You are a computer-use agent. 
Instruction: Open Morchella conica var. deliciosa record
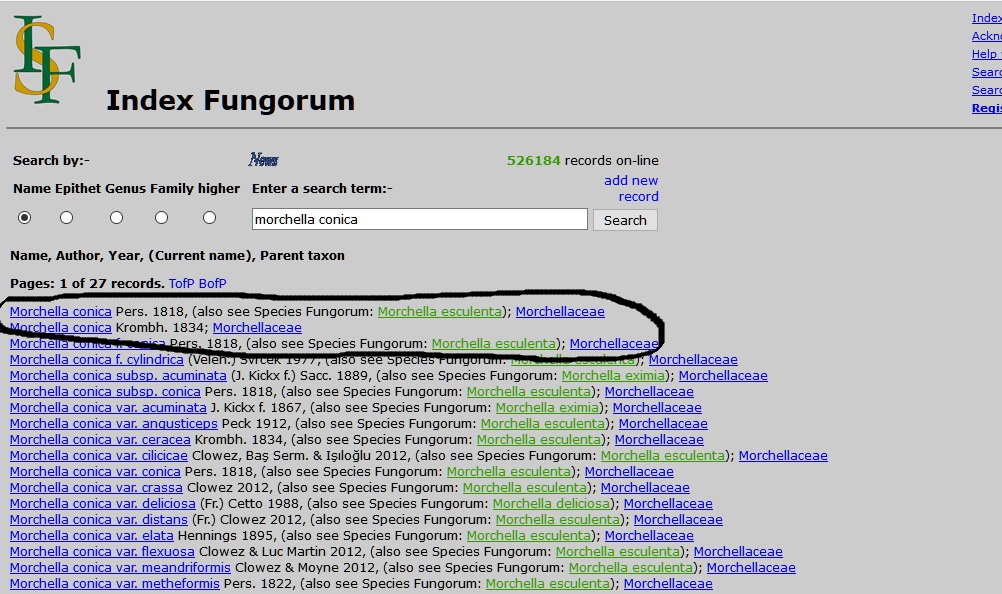pyautogui.click(x=103, y=503)
